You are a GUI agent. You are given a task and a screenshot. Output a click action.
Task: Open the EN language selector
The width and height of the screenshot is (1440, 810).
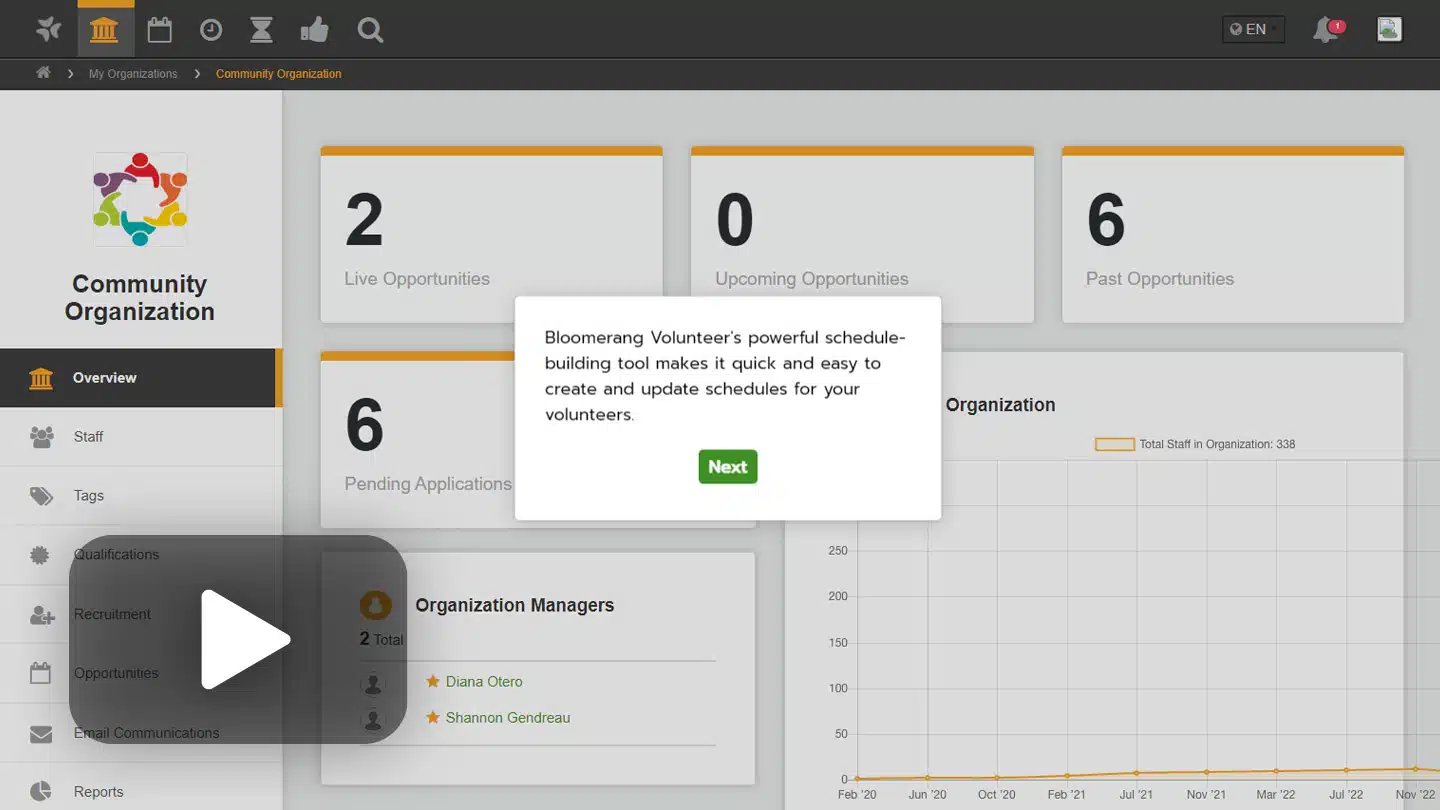click(x=1253, y=29)
